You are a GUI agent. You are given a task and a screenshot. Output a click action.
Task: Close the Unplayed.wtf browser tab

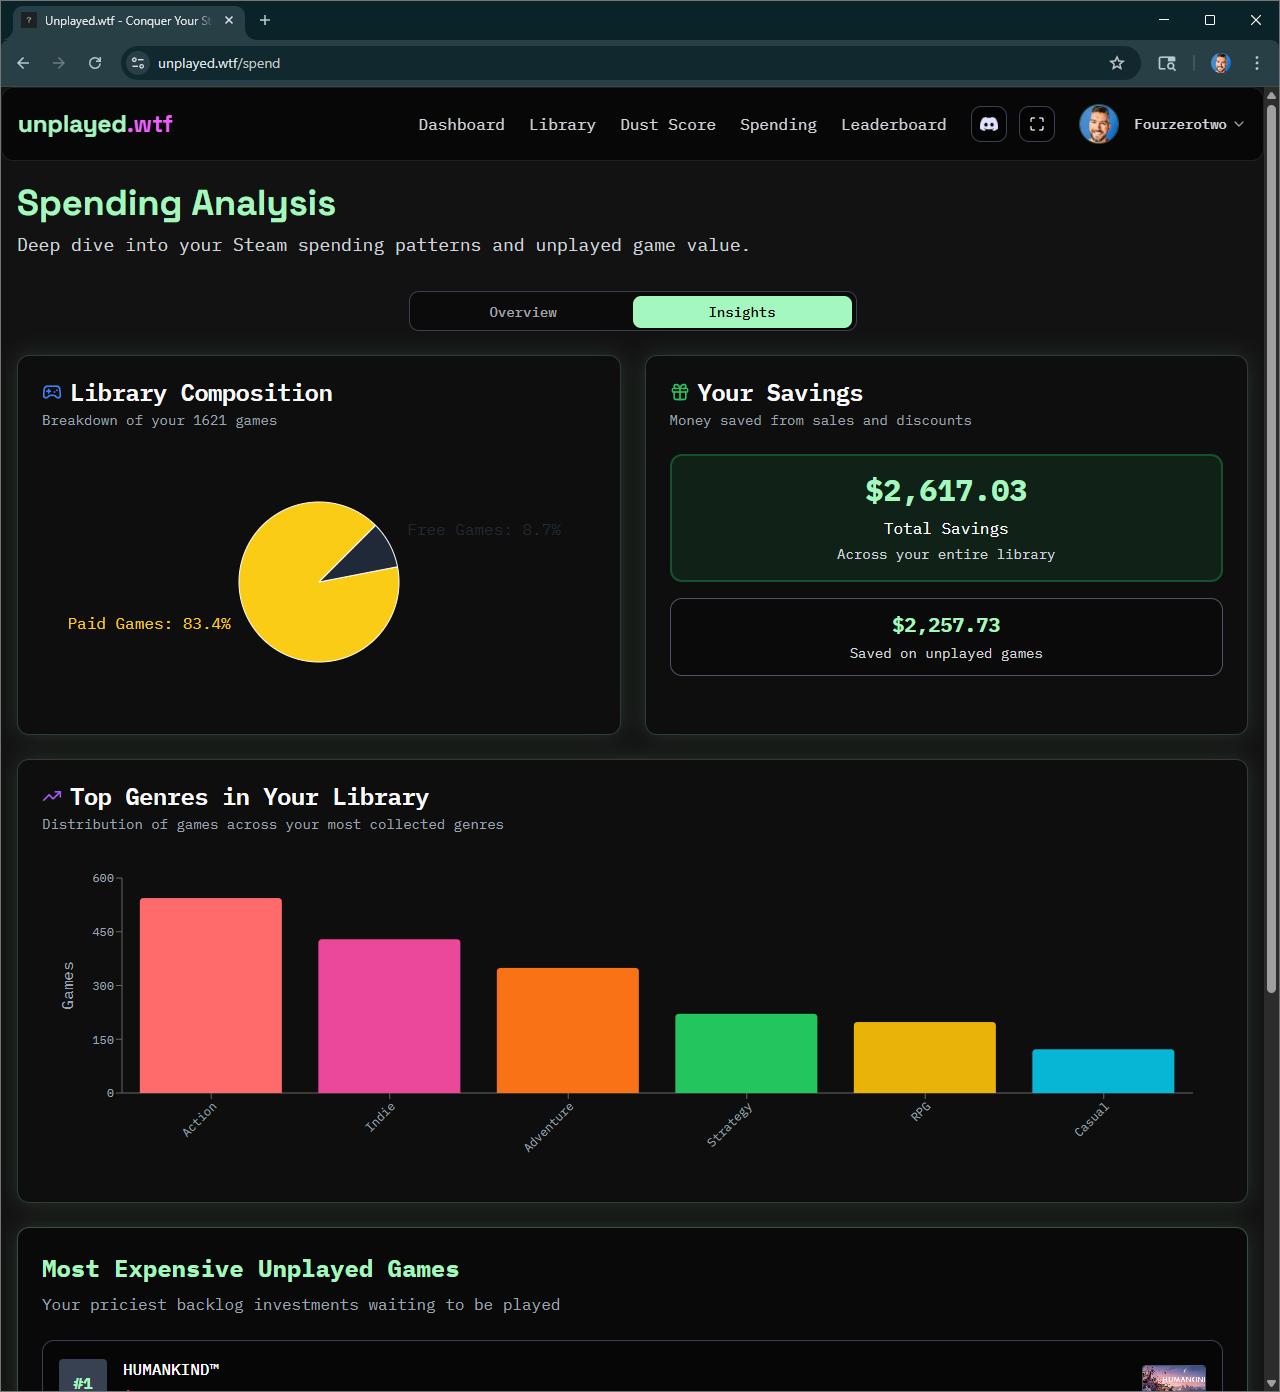click(x=229, y=20)
